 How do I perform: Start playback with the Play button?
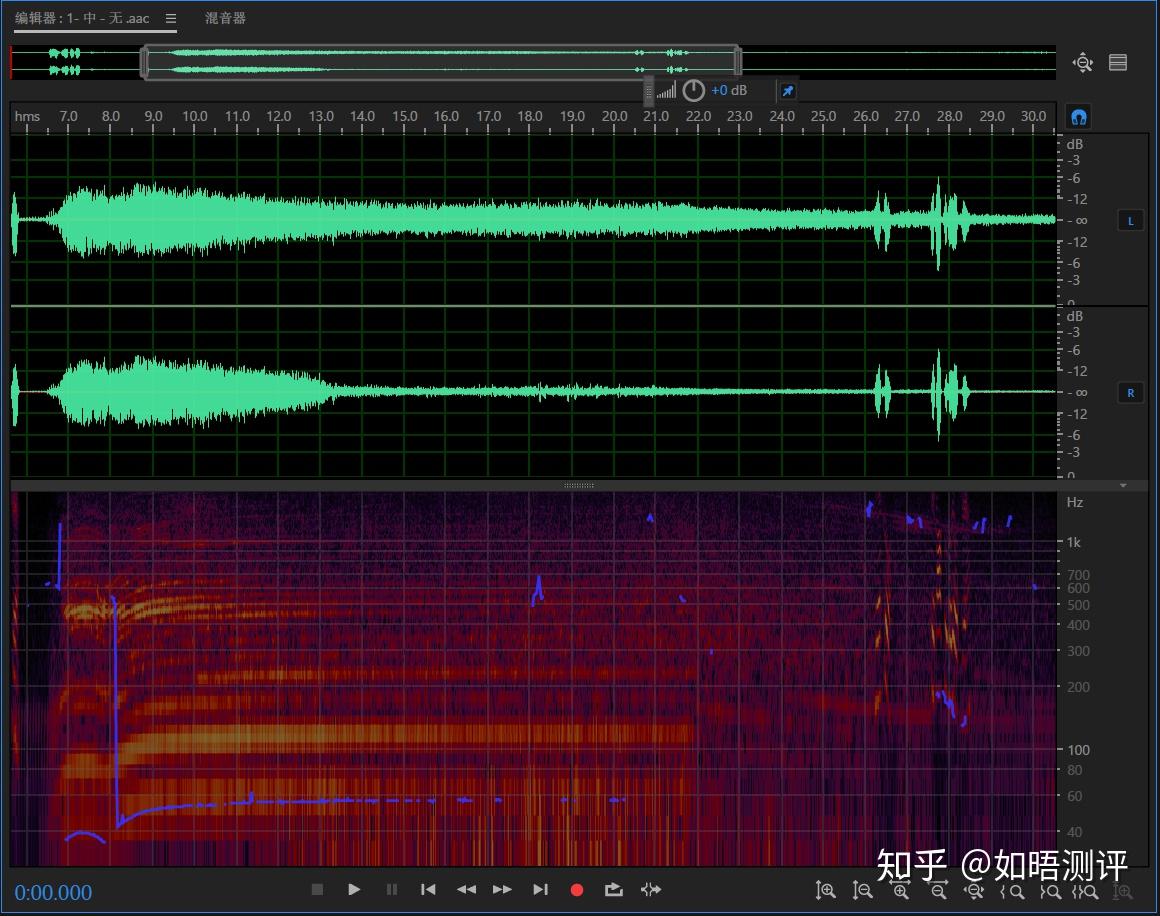pos(354,889)
